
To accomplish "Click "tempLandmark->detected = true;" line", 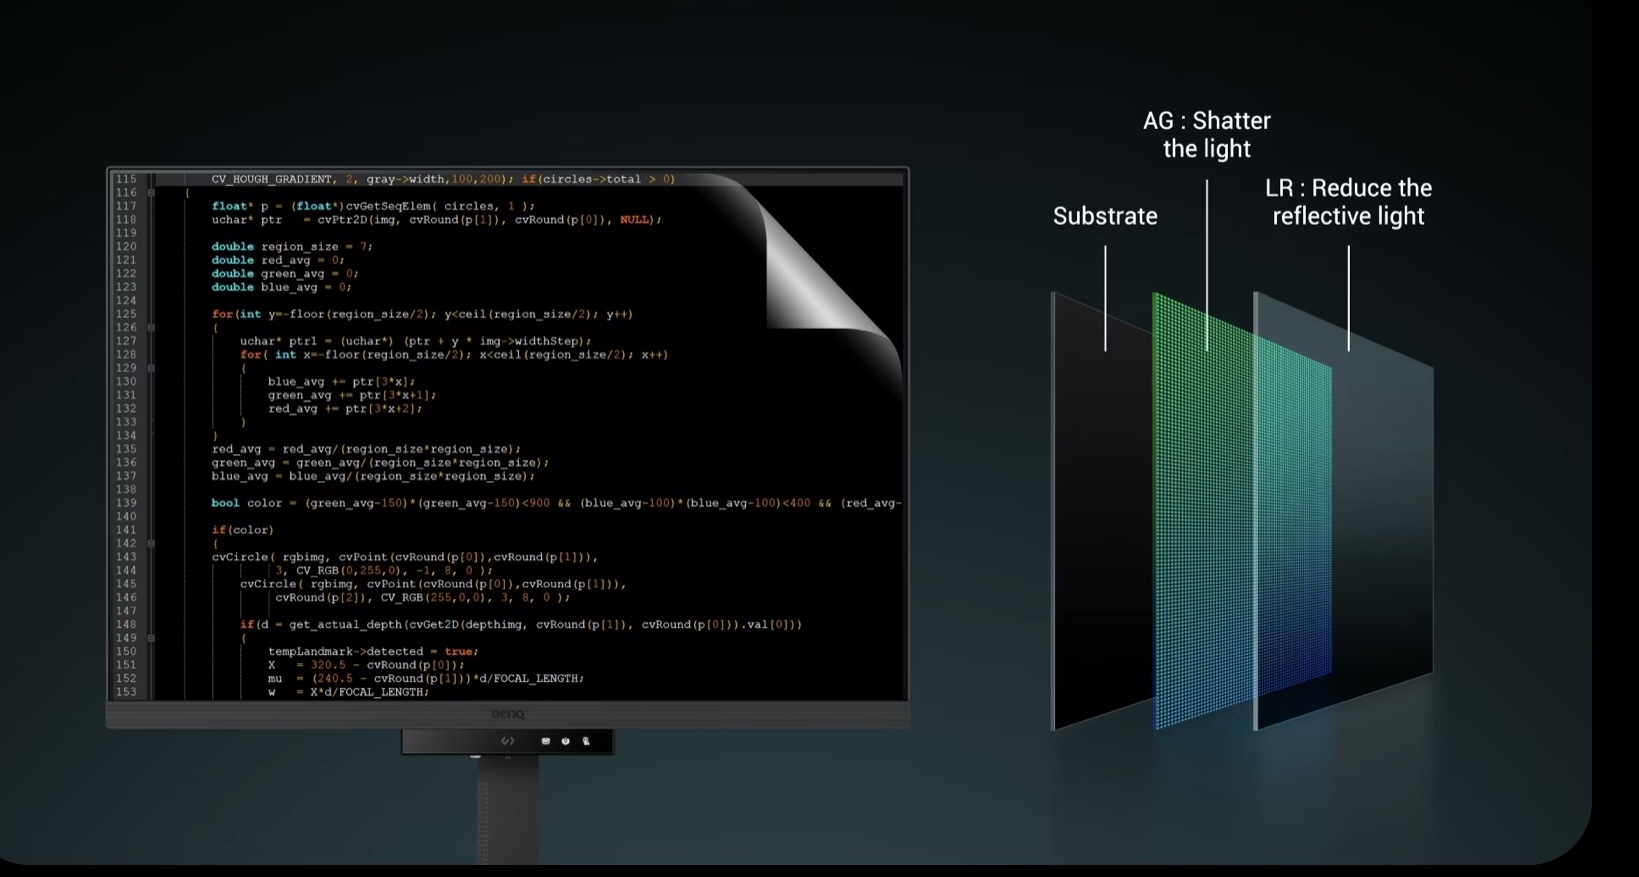I will click(373, 652).
